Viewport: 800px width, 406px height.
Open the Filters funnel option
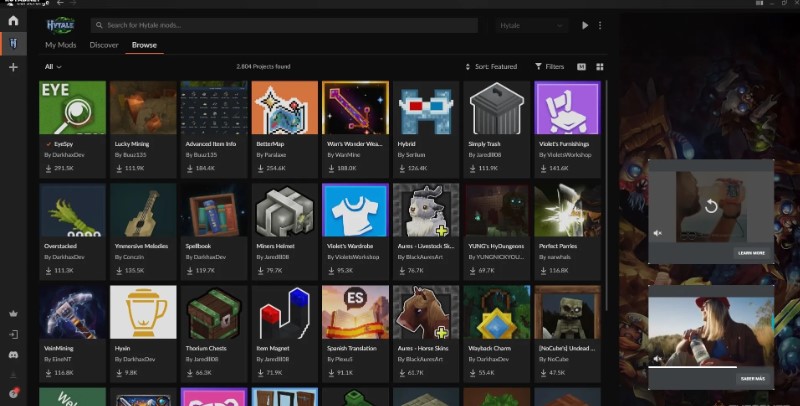pyautogui.click(x=549, y=66)
